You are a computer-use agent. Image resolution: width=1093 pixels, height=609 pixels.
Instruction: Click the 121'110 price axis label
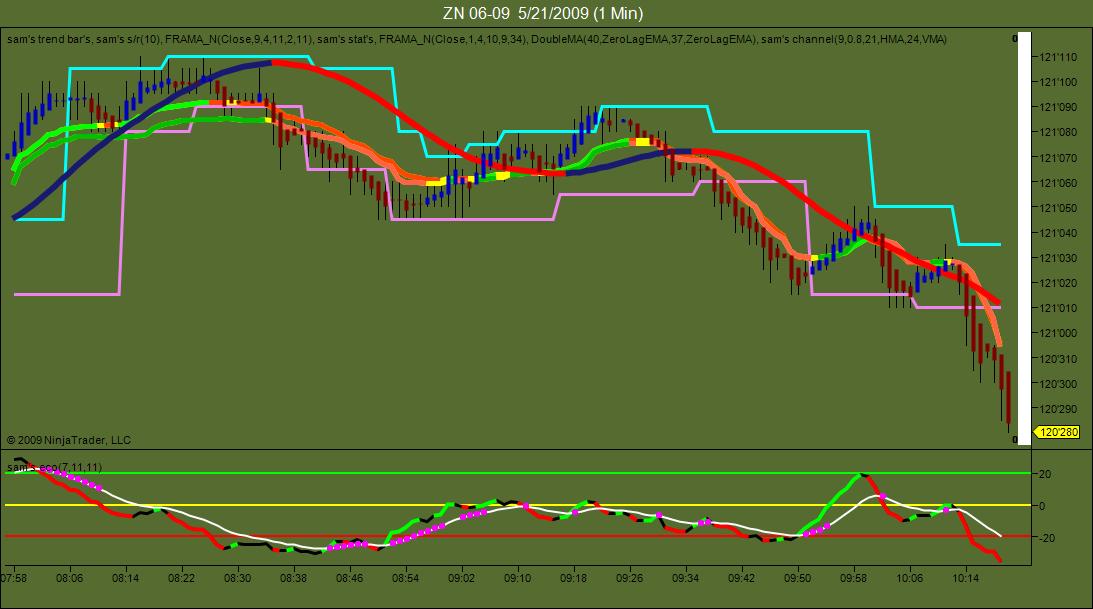[1057, 57]
